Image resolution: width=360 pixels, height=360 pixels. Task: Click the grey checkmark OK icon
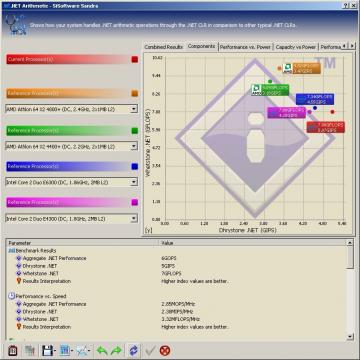tap(150, 351)
